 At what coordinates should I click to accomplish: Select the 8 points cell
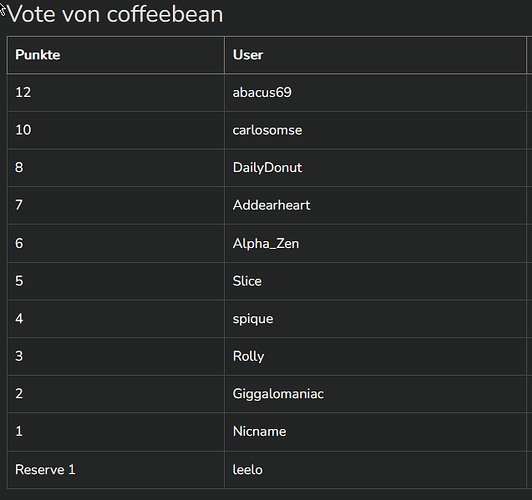pyautogui.click(x=116, y=168)
